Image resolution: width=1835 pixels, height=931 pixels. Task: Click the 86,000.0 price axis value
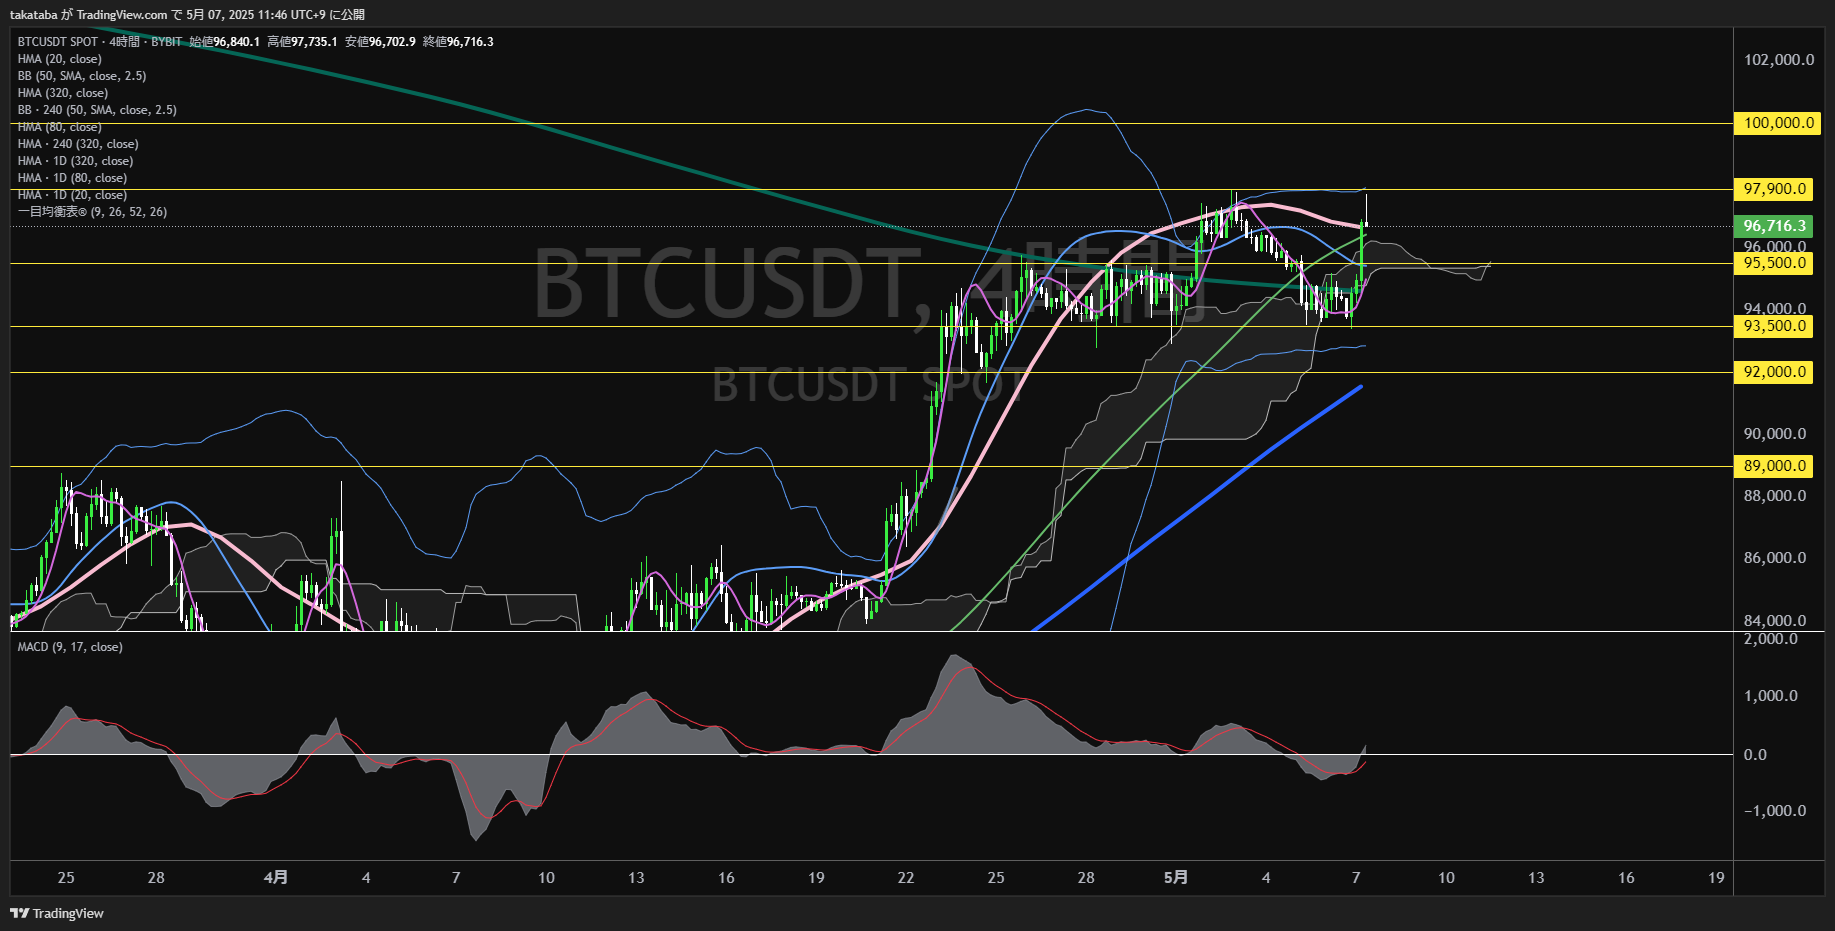point(1775,558)
